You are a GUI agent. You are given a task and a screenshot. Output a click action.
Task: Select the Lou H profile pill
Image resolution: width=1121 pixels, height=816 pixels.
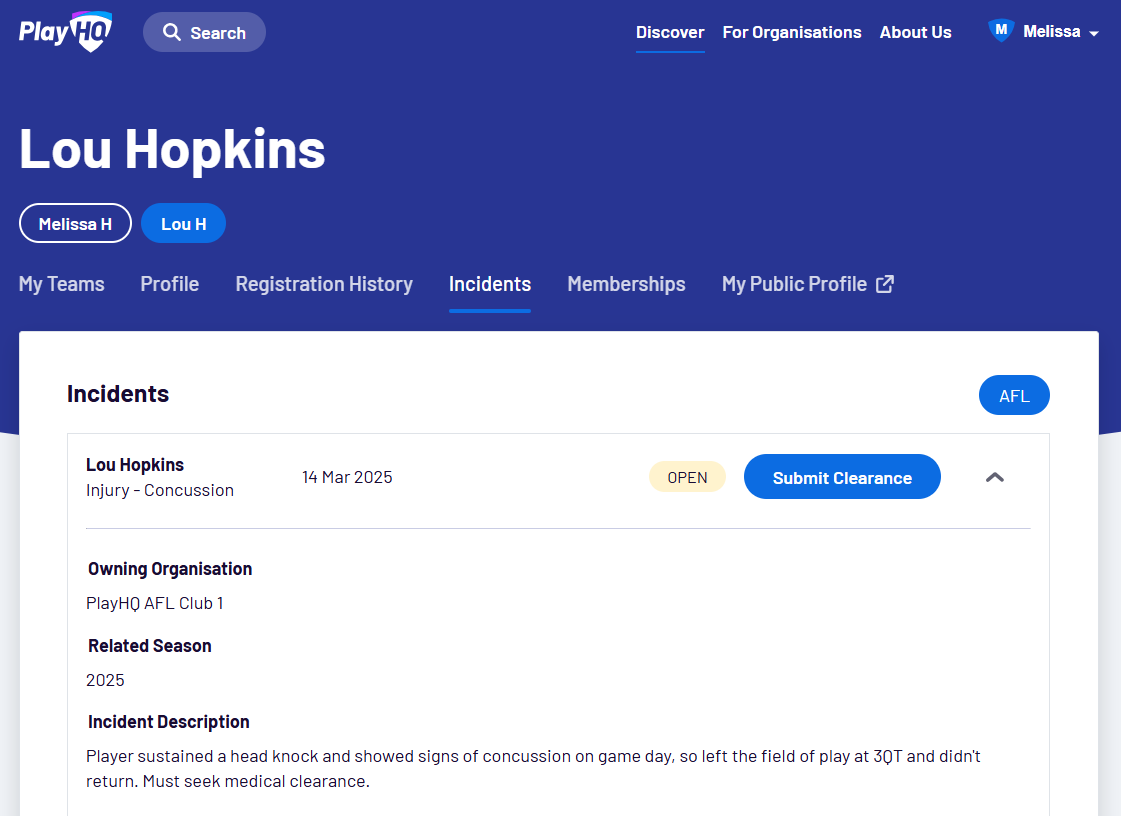[183, 224]
